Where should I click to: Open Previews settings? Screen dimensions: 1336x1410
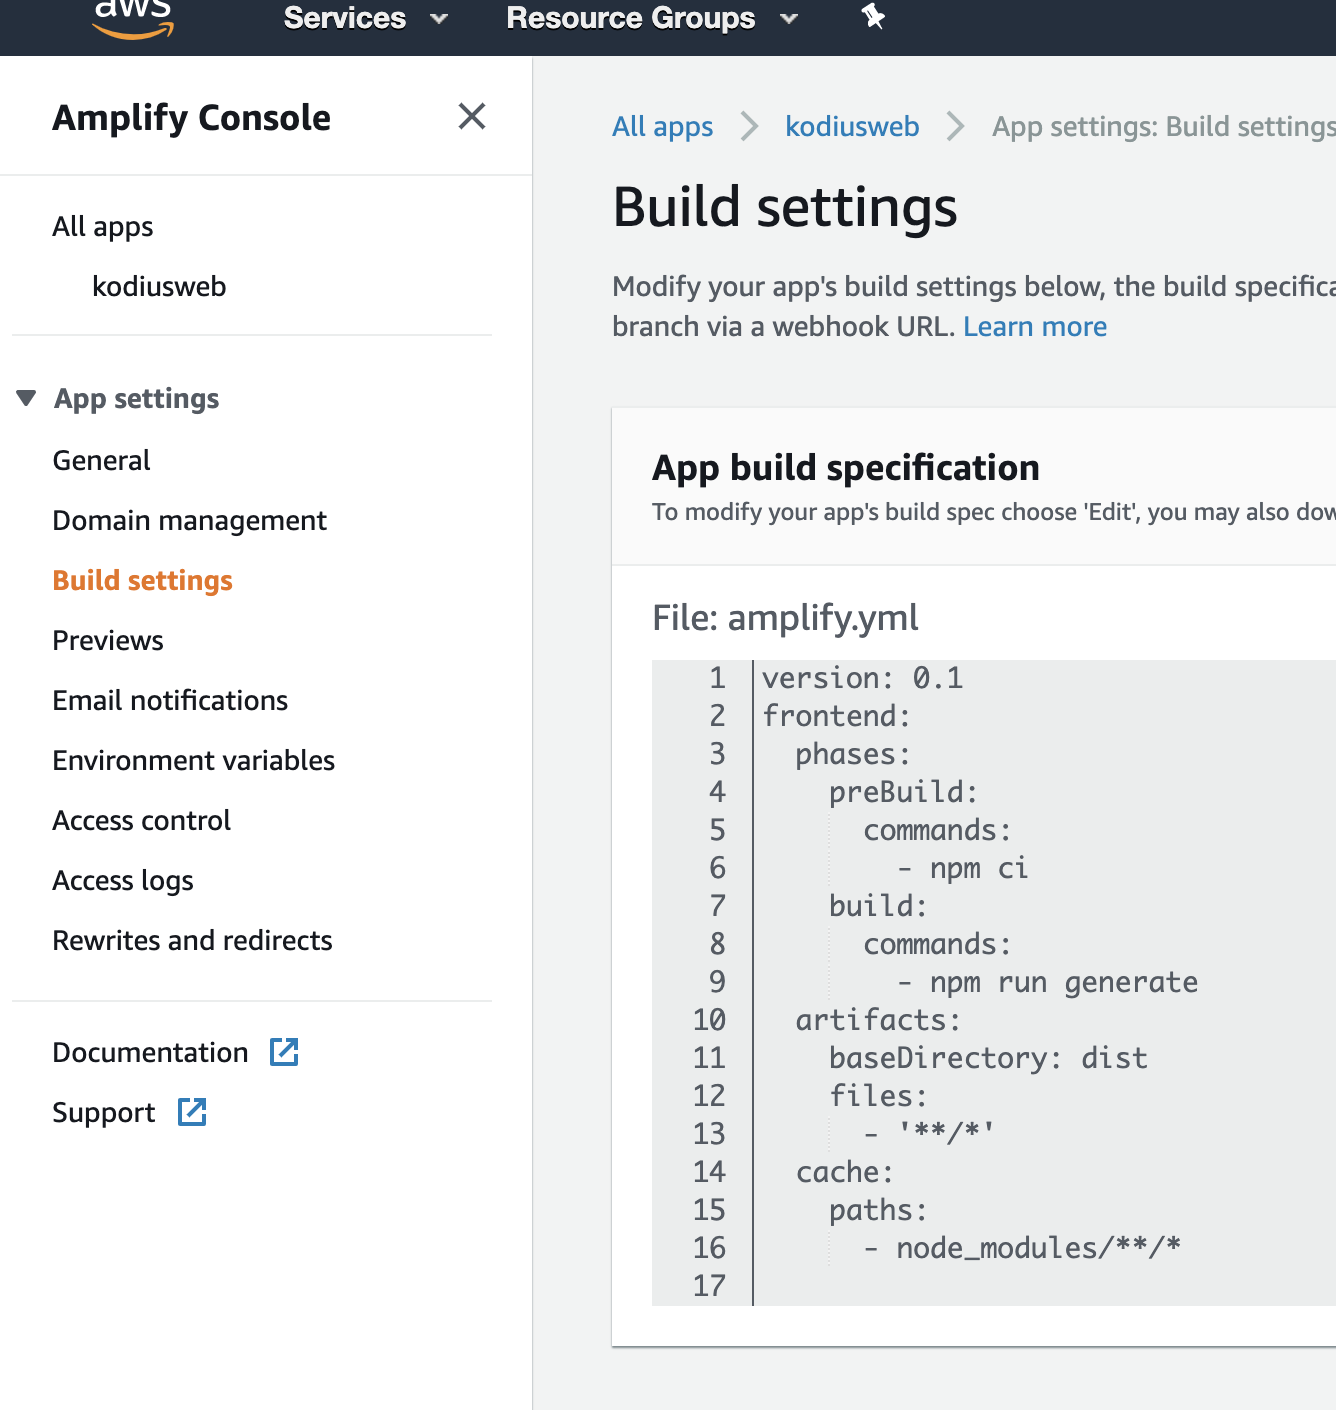(x=108, y=640)
